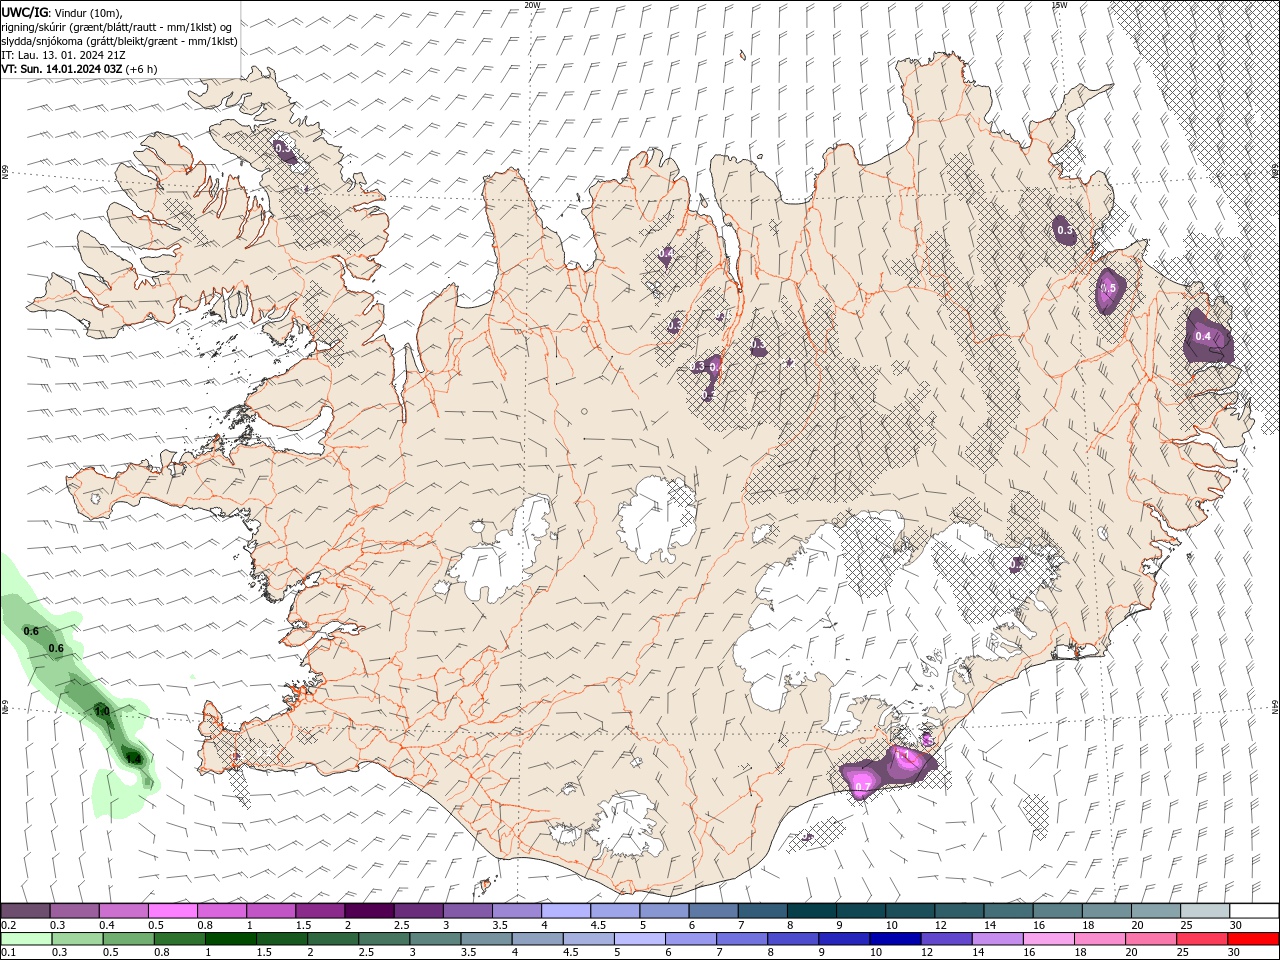Pick the light pink swatch between 16 and 18, lower scale
This screenshot has width=1280, height=960.
pyautogui.click(x=1049, y=939)
